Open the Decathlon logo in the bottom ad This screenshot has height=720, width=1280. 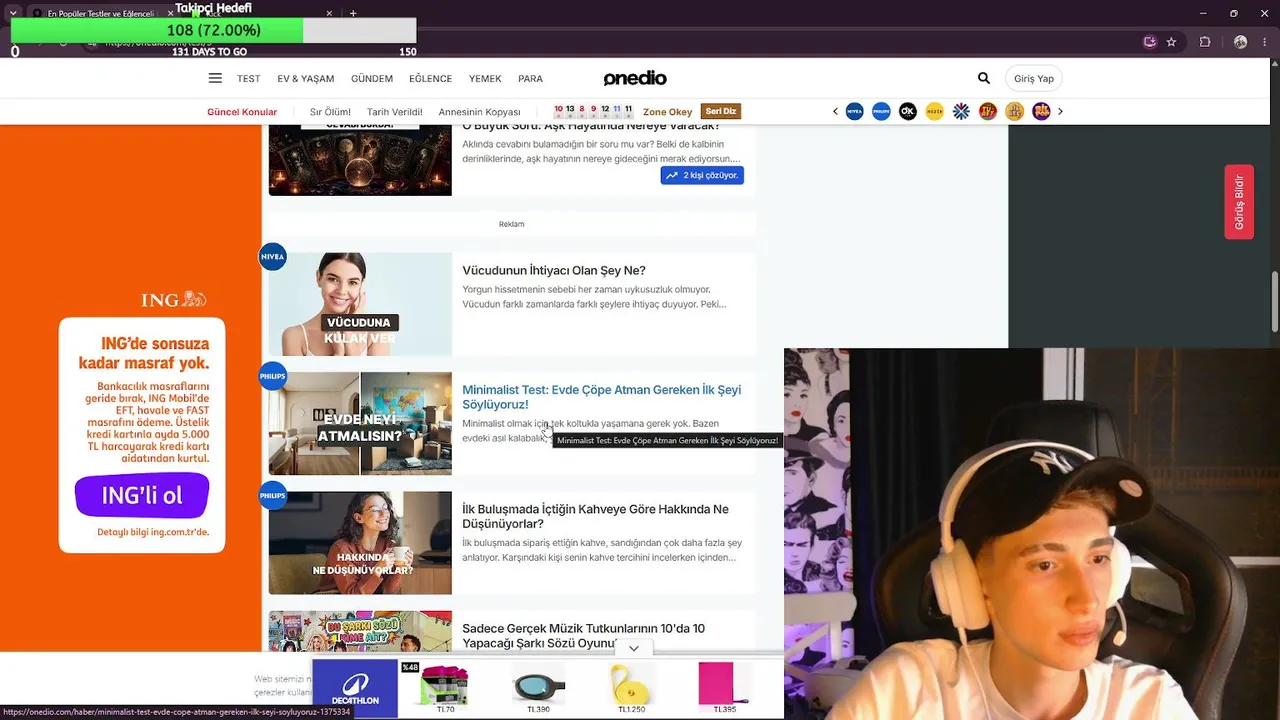355,688
